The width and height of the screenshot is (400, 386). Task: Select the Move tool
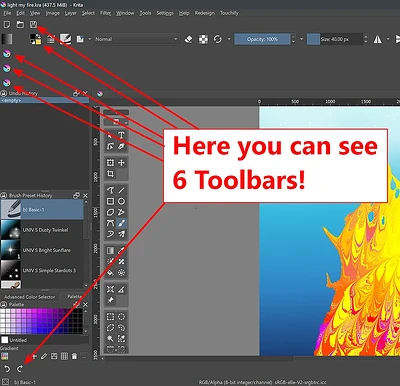121,163
